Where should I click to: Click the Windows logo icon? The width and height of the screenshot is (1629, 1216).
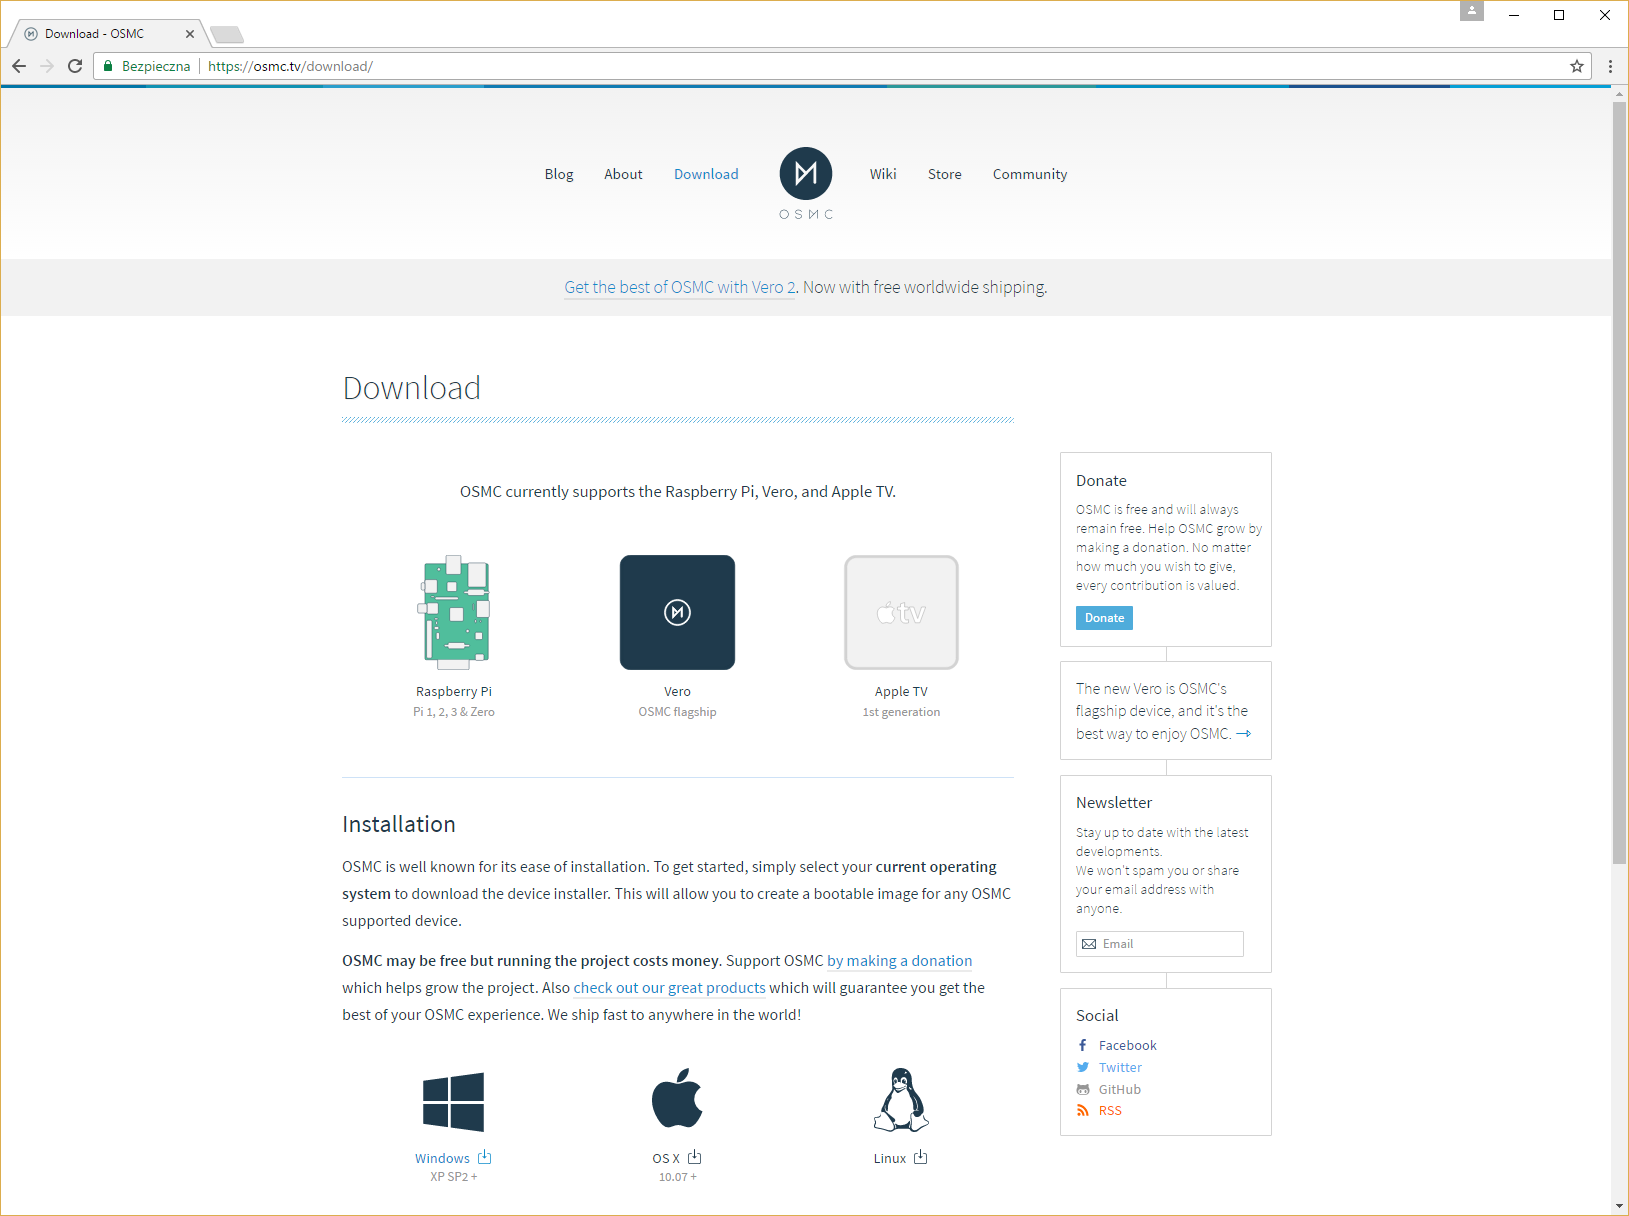453,1102
